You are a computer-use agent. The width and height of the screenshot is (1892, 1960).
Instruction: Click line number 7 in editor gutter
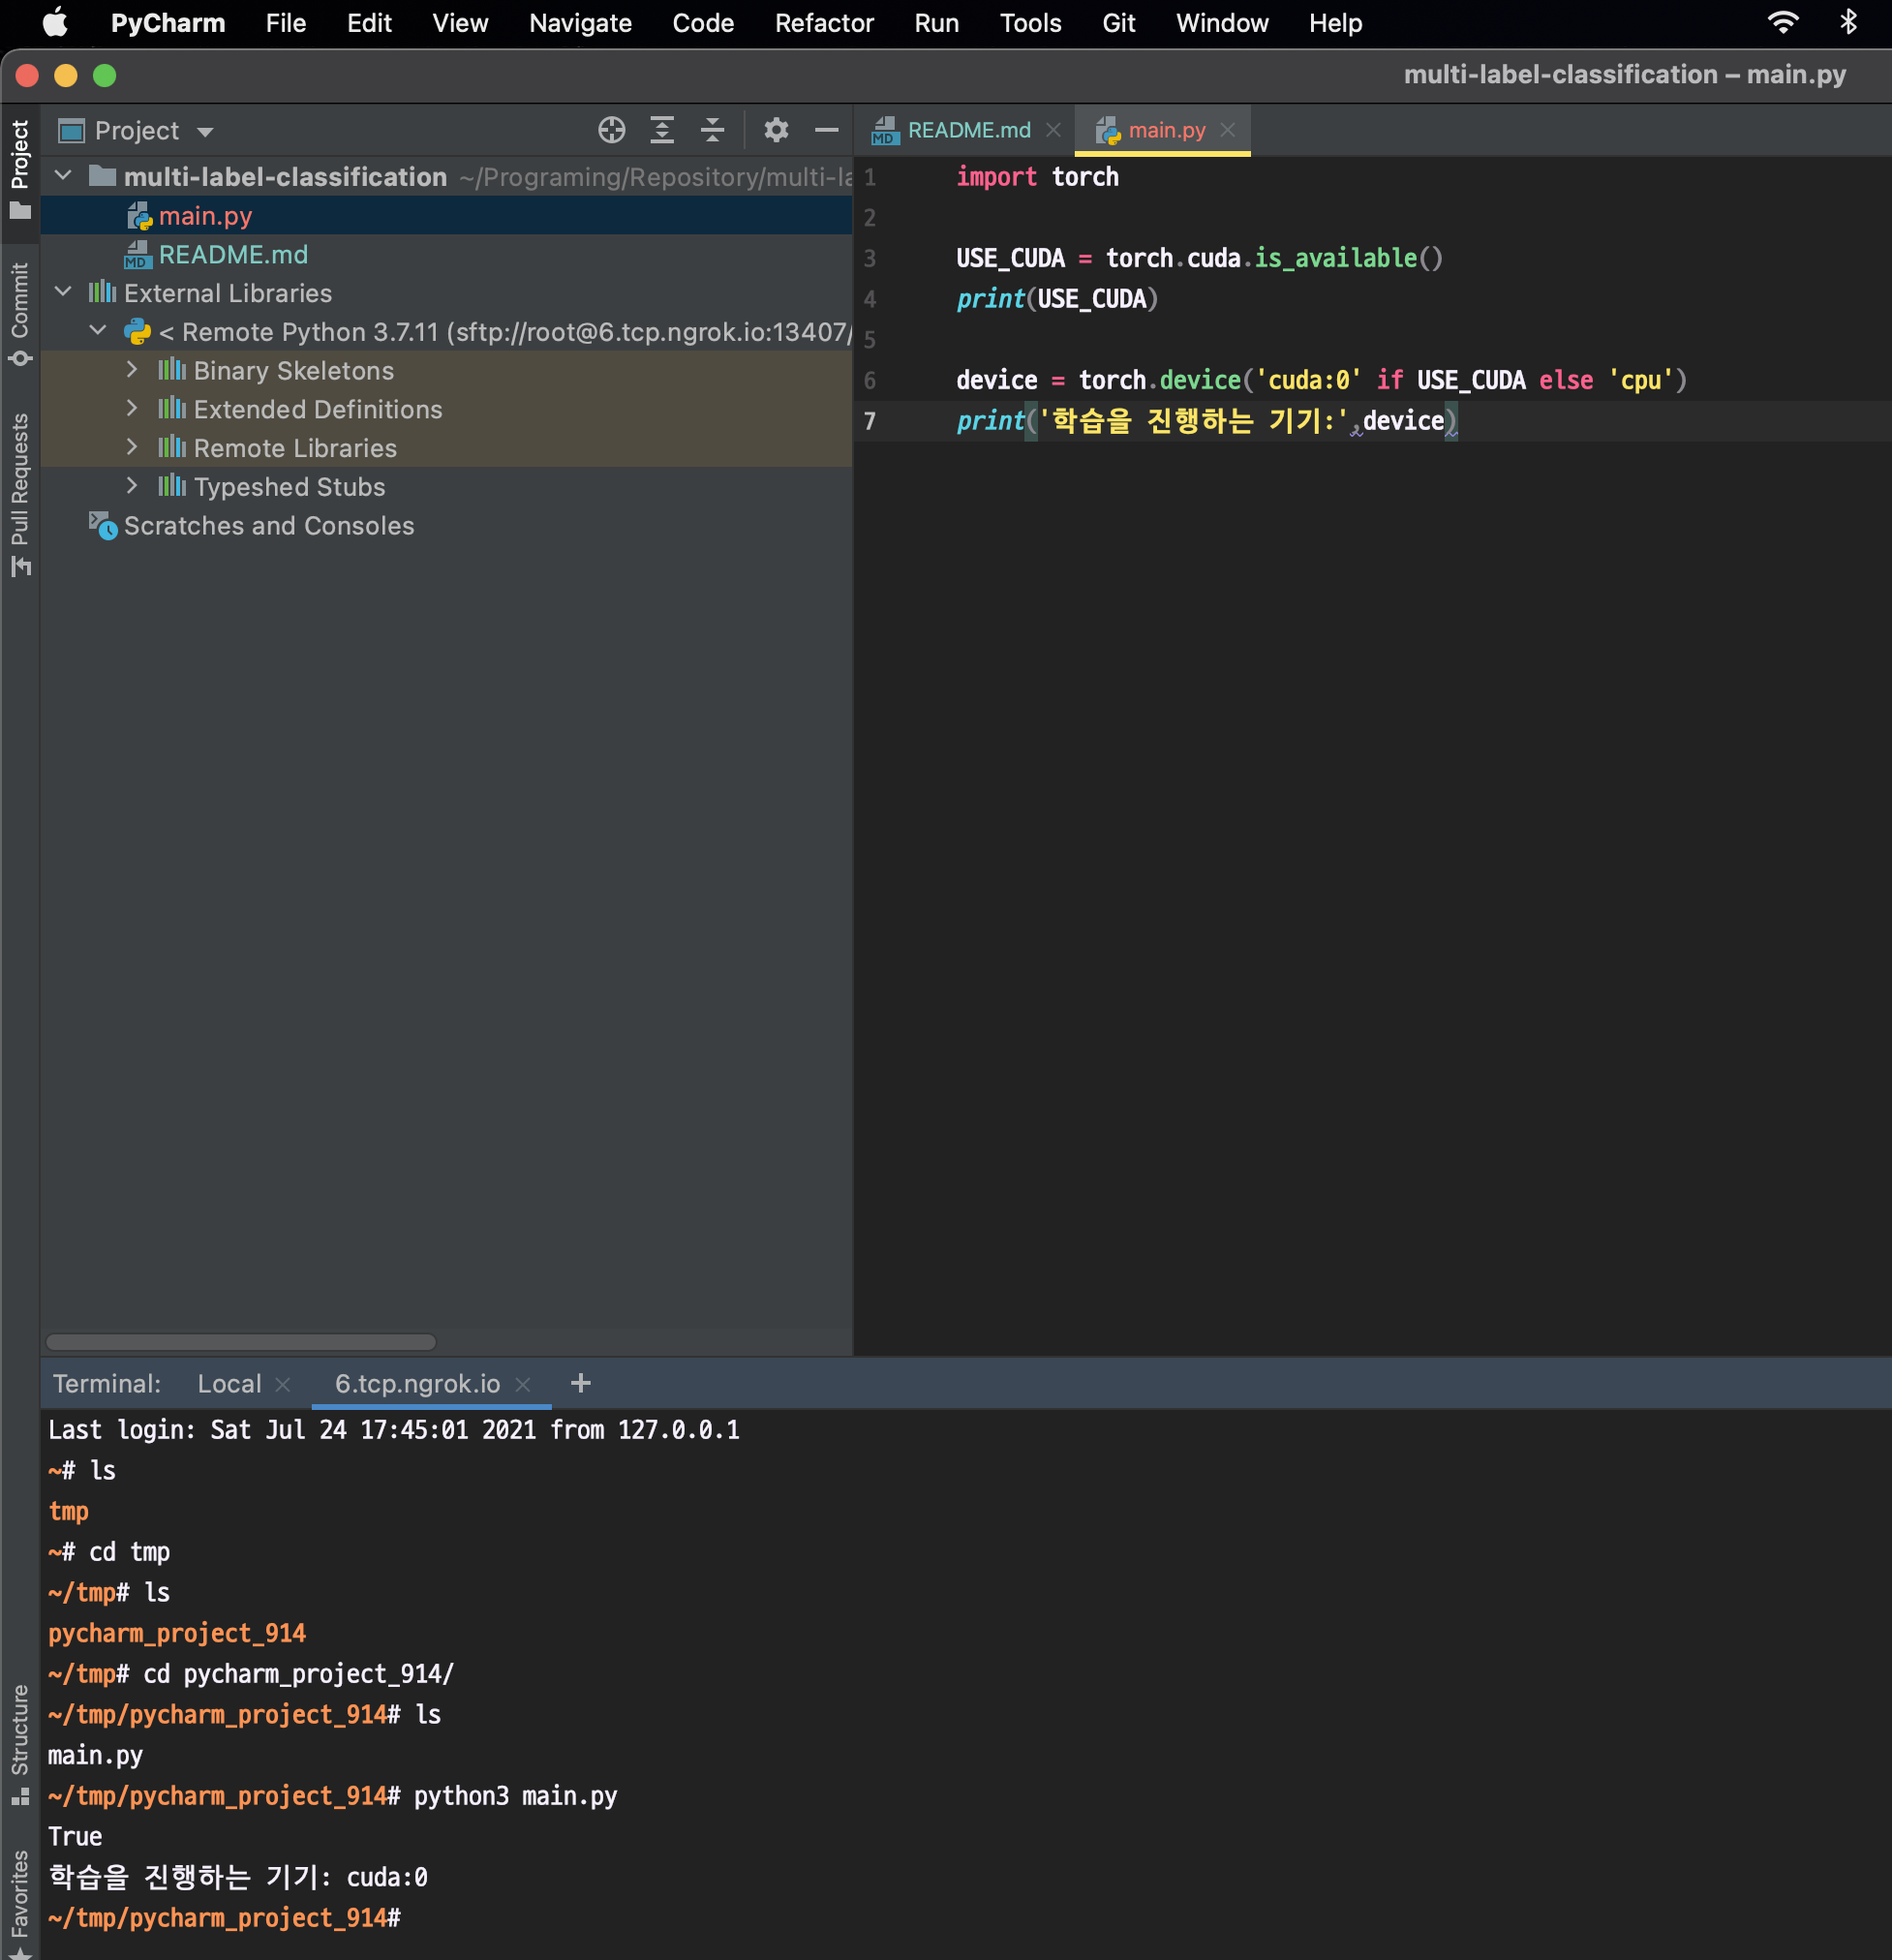[x=870, y=421]
